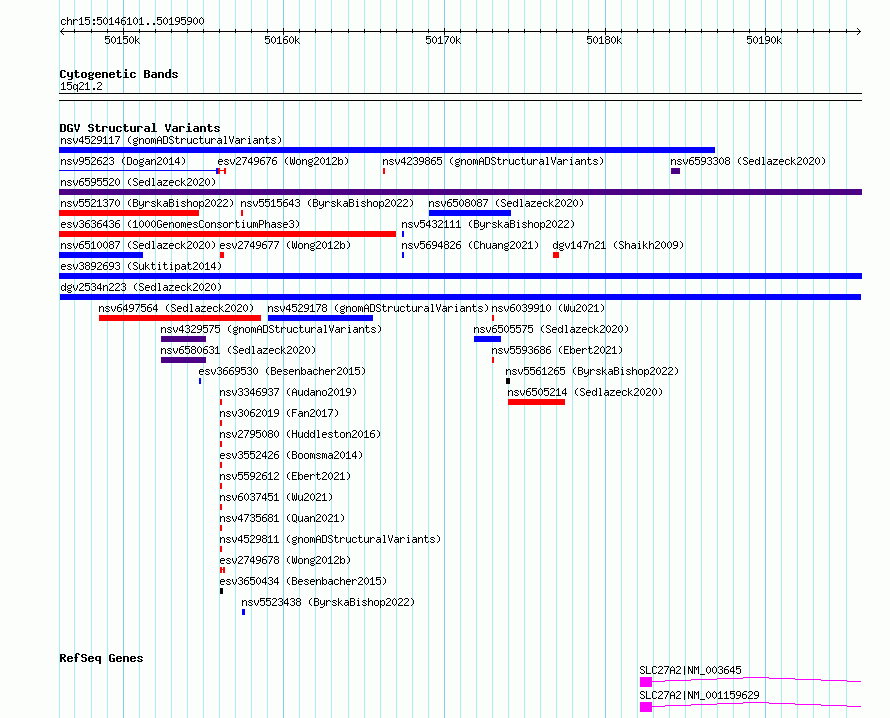This screenshot has height=718, width=890.
Task: Click the RefSeq Genes track heading
Action: (x=101, y=658)
